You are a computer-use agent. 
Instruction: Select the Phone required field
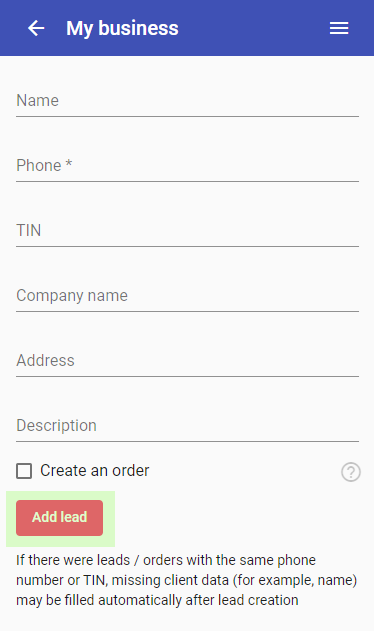(x=187, y=165)
